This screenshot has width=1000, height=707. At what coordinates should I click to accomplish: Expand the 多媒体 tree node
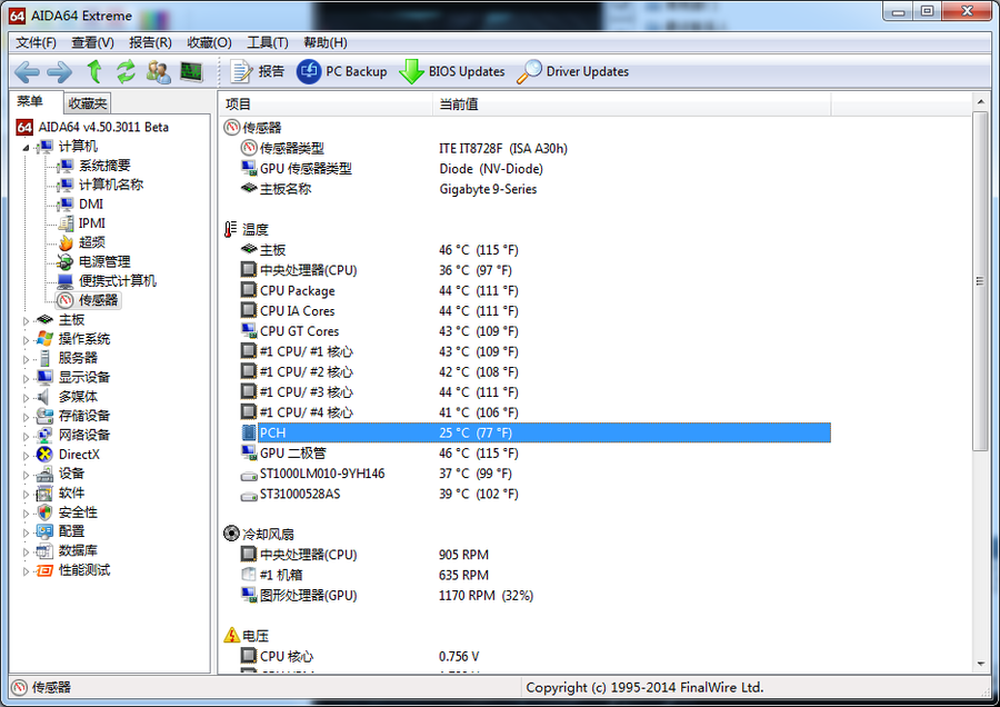coord(26,398)
